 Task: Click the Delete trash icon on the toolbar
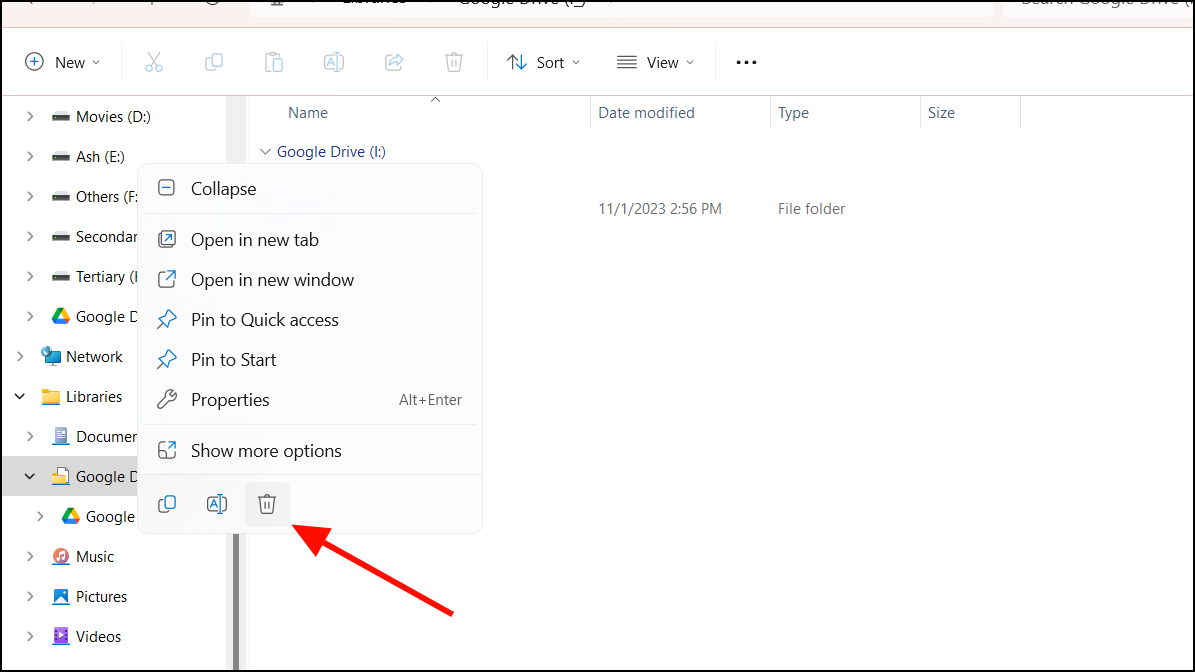tap(454, 61)
